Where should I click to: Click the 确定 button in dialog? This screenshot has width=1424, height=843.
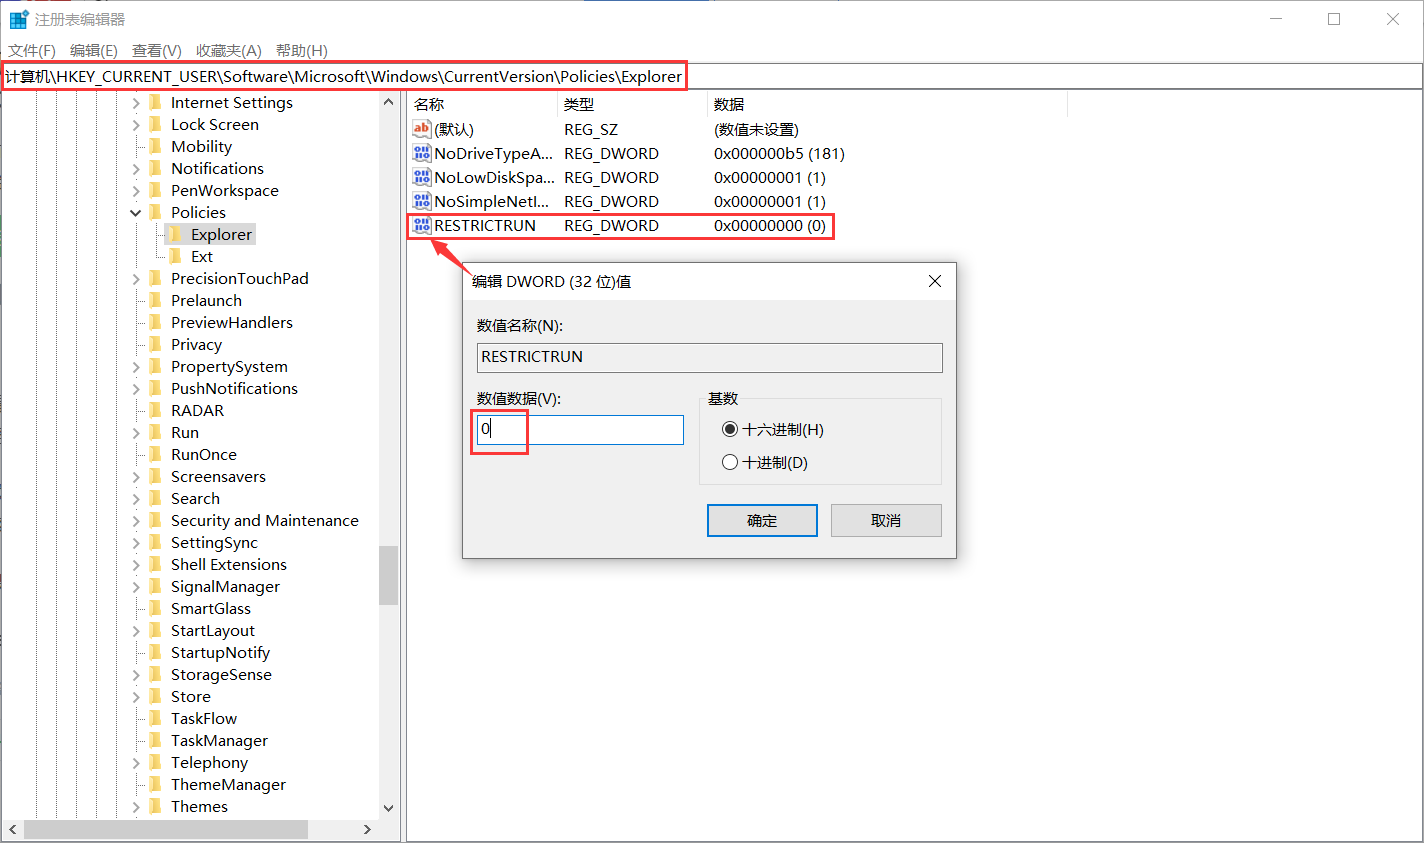[x=762, y=520]
